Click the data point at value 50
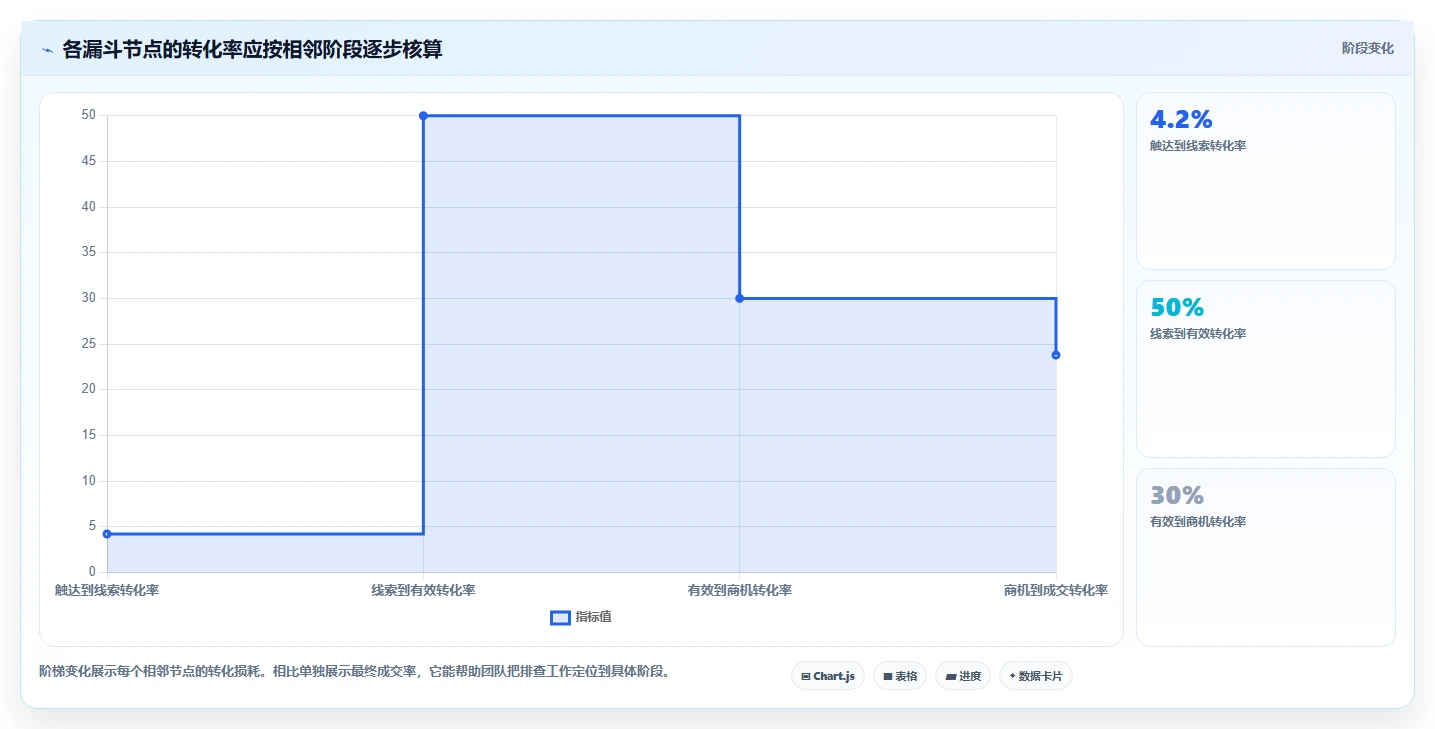This screenshot has height=729, width=1435. coord(423,116)
